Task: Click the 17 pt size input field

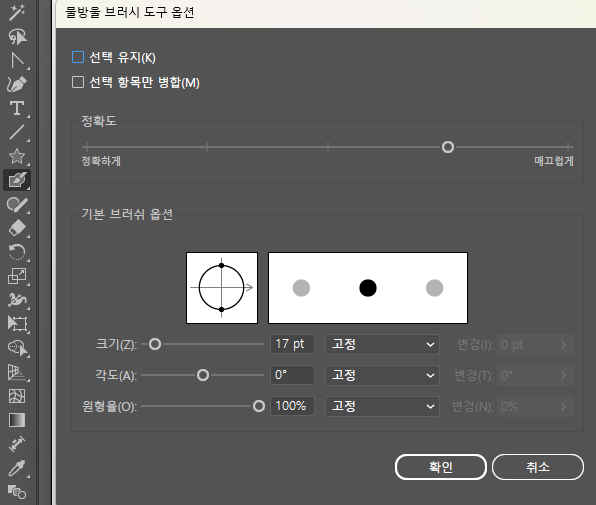Action: tap(292, 344)
